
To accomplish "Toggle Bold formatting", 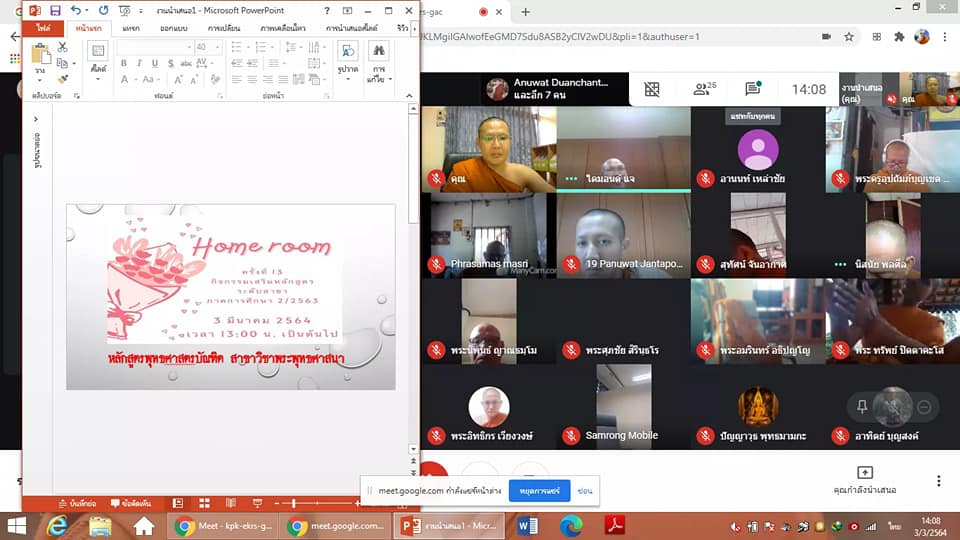I will tap(124, 63).
